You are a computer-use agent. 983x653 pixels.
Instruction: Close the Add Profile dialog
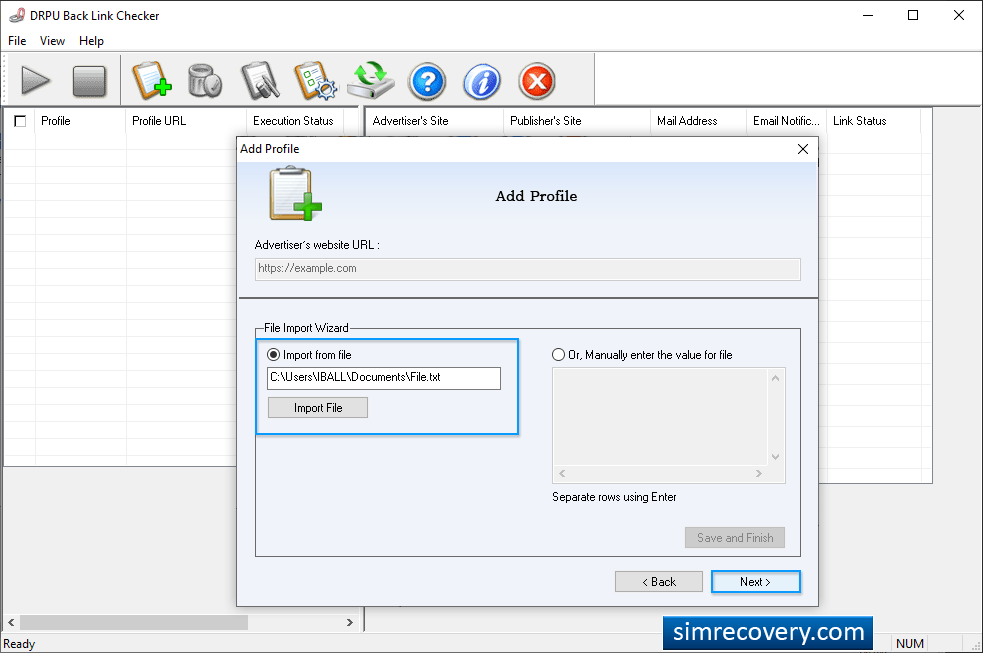point(802,149)
